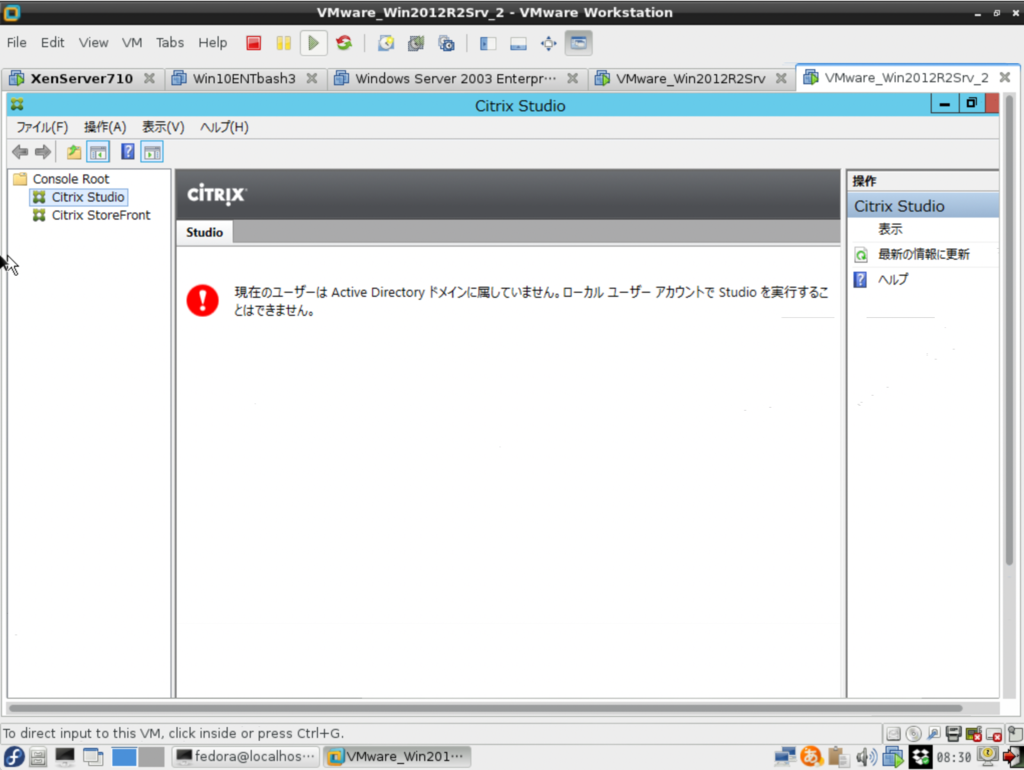Click the vertical scrollbar of VM view
Image resolution: width=1024 pixels, height=770 pixels.
(1010, 330)
